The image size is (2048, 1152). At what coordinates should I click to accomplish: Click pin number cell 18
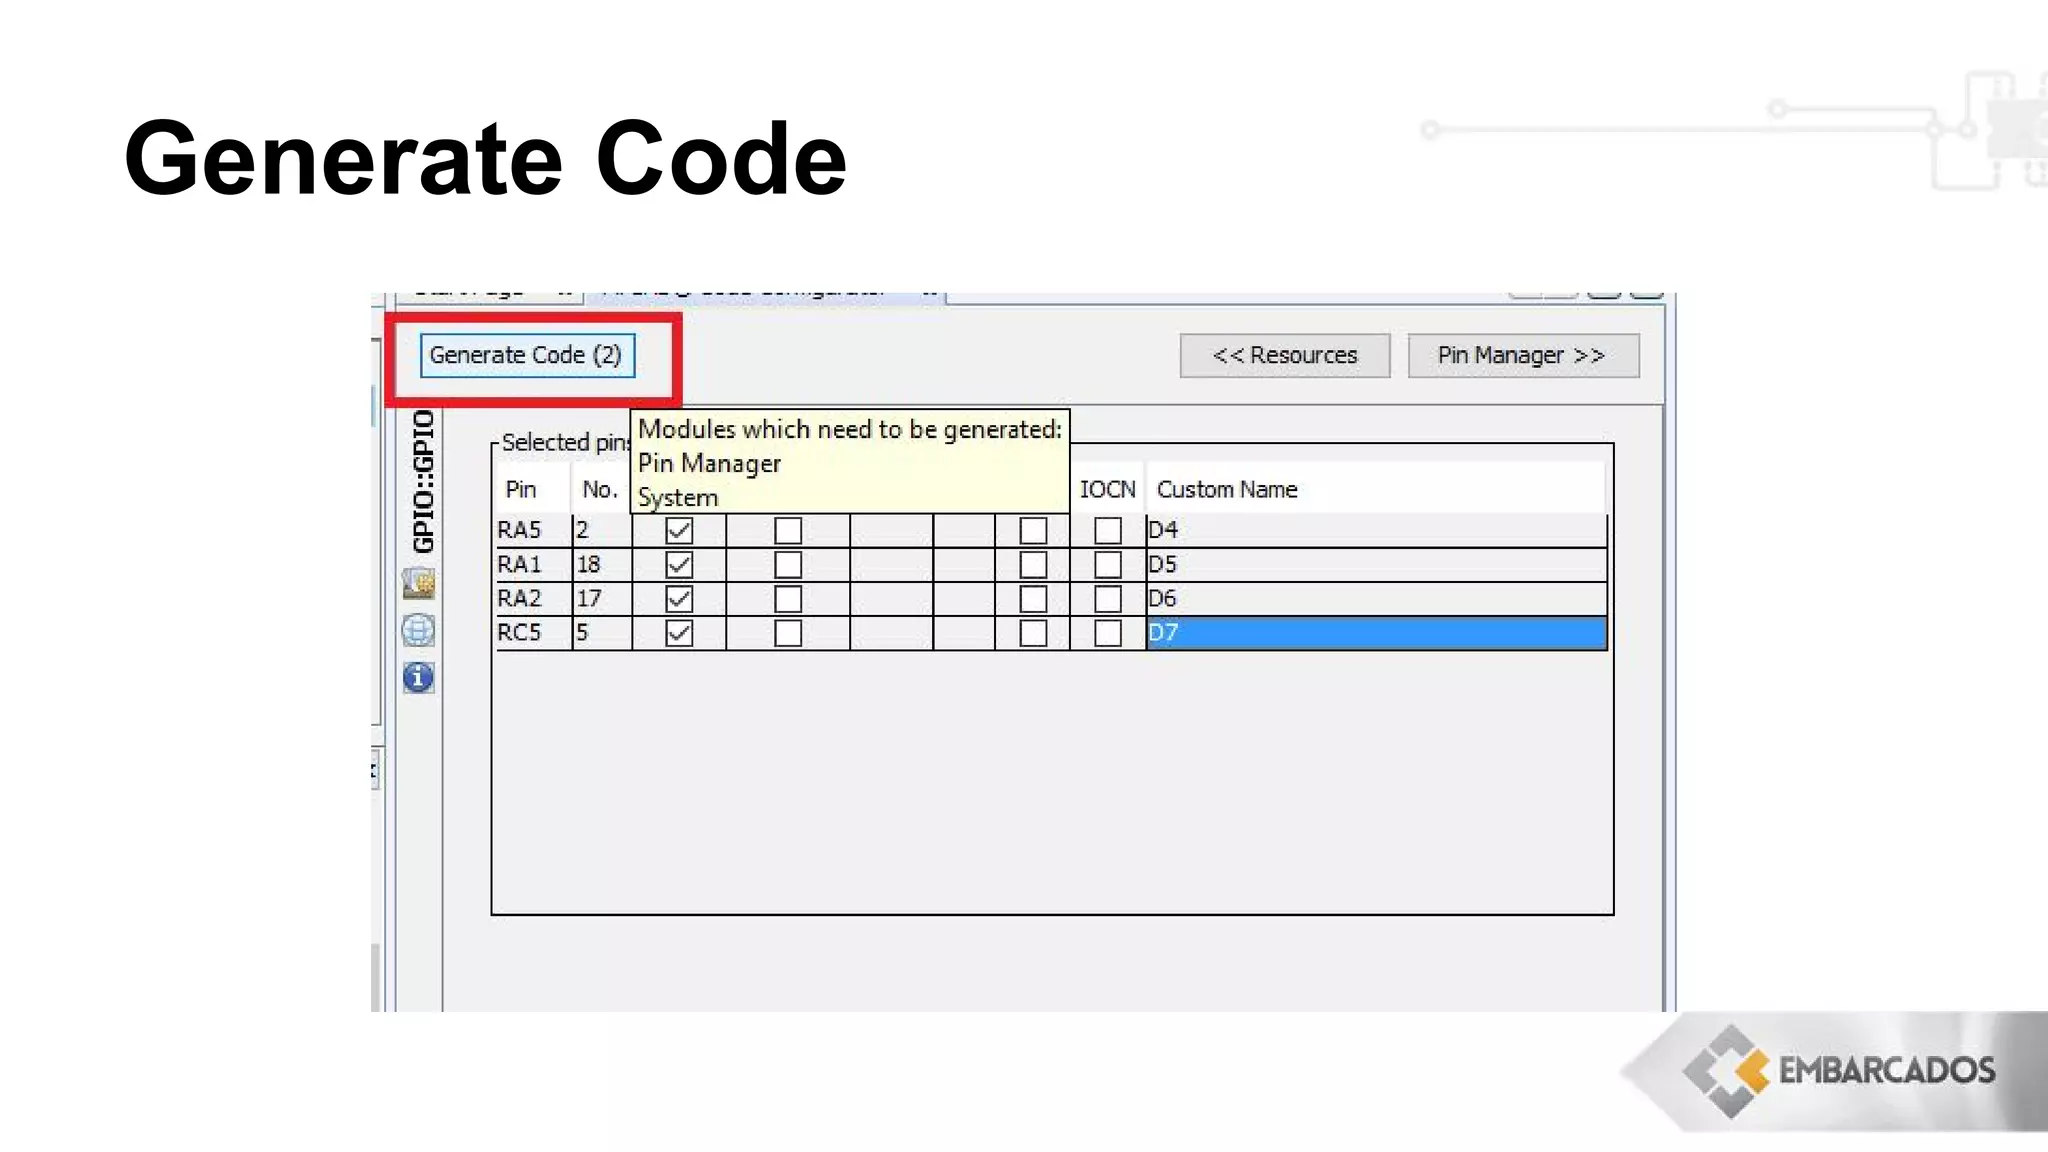(x=602, y=565)
